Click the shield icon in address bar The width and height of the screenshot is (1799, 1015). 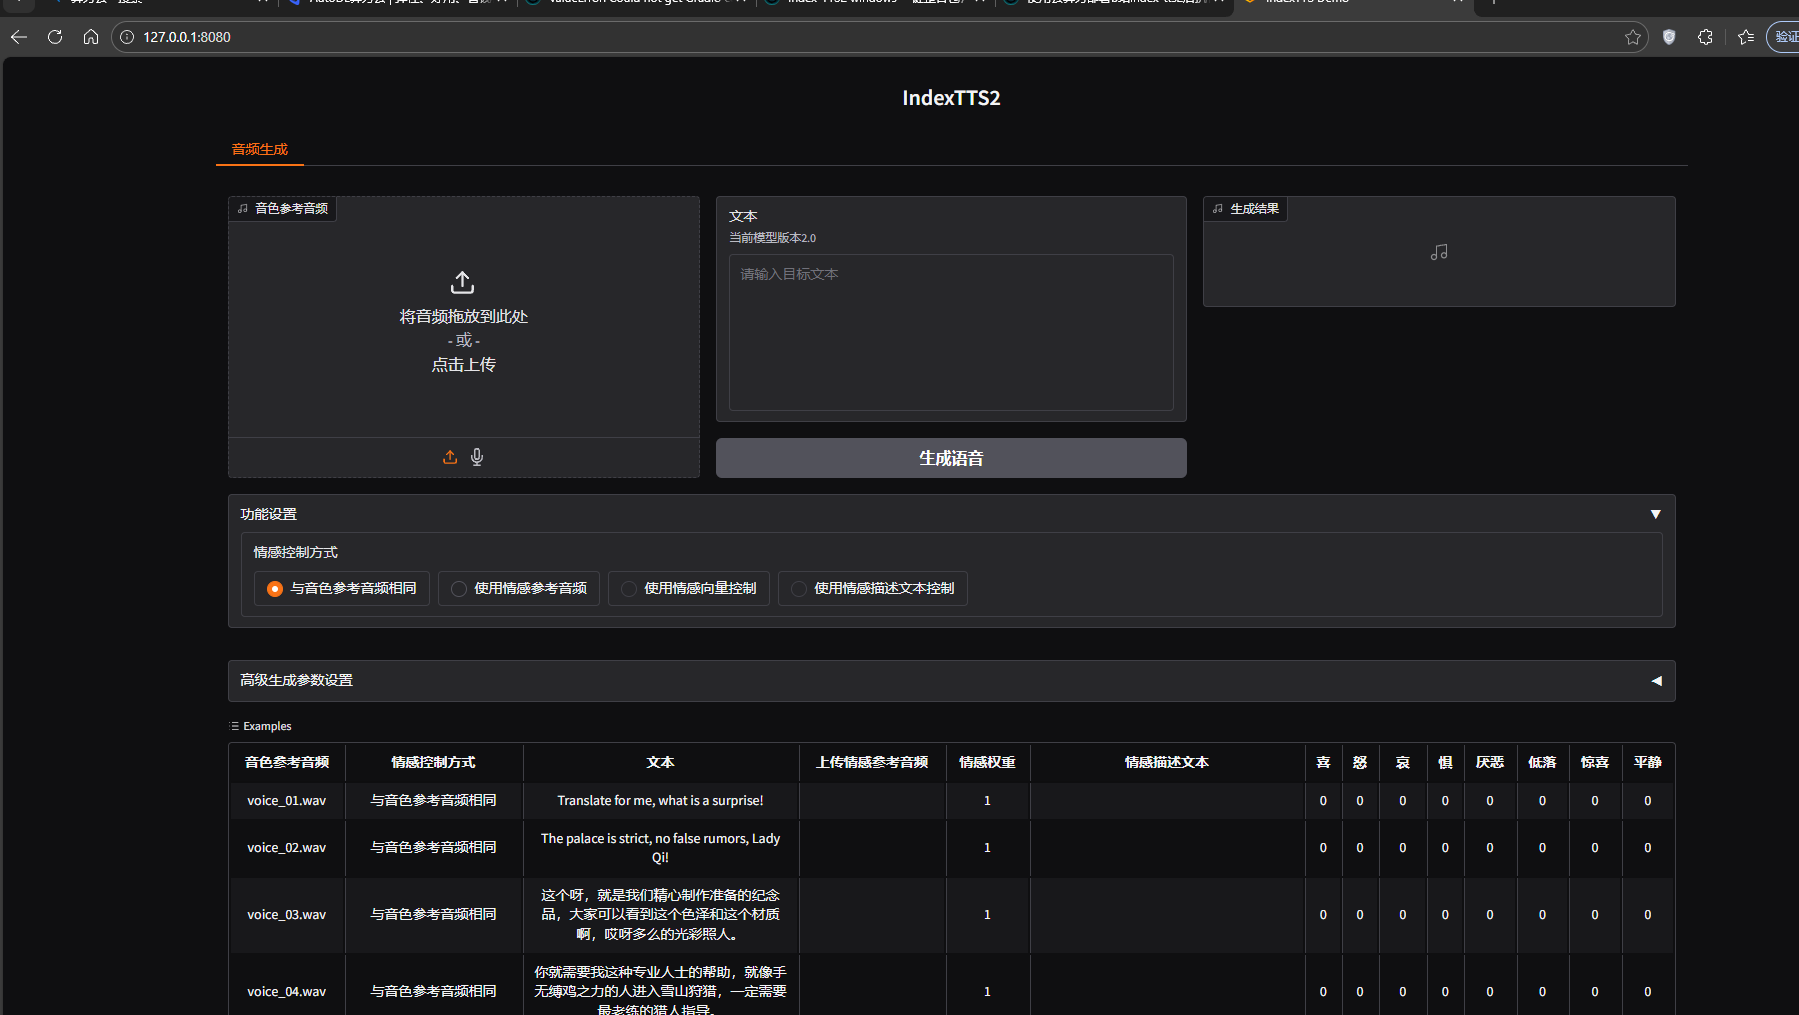[x=1669, y=37]
